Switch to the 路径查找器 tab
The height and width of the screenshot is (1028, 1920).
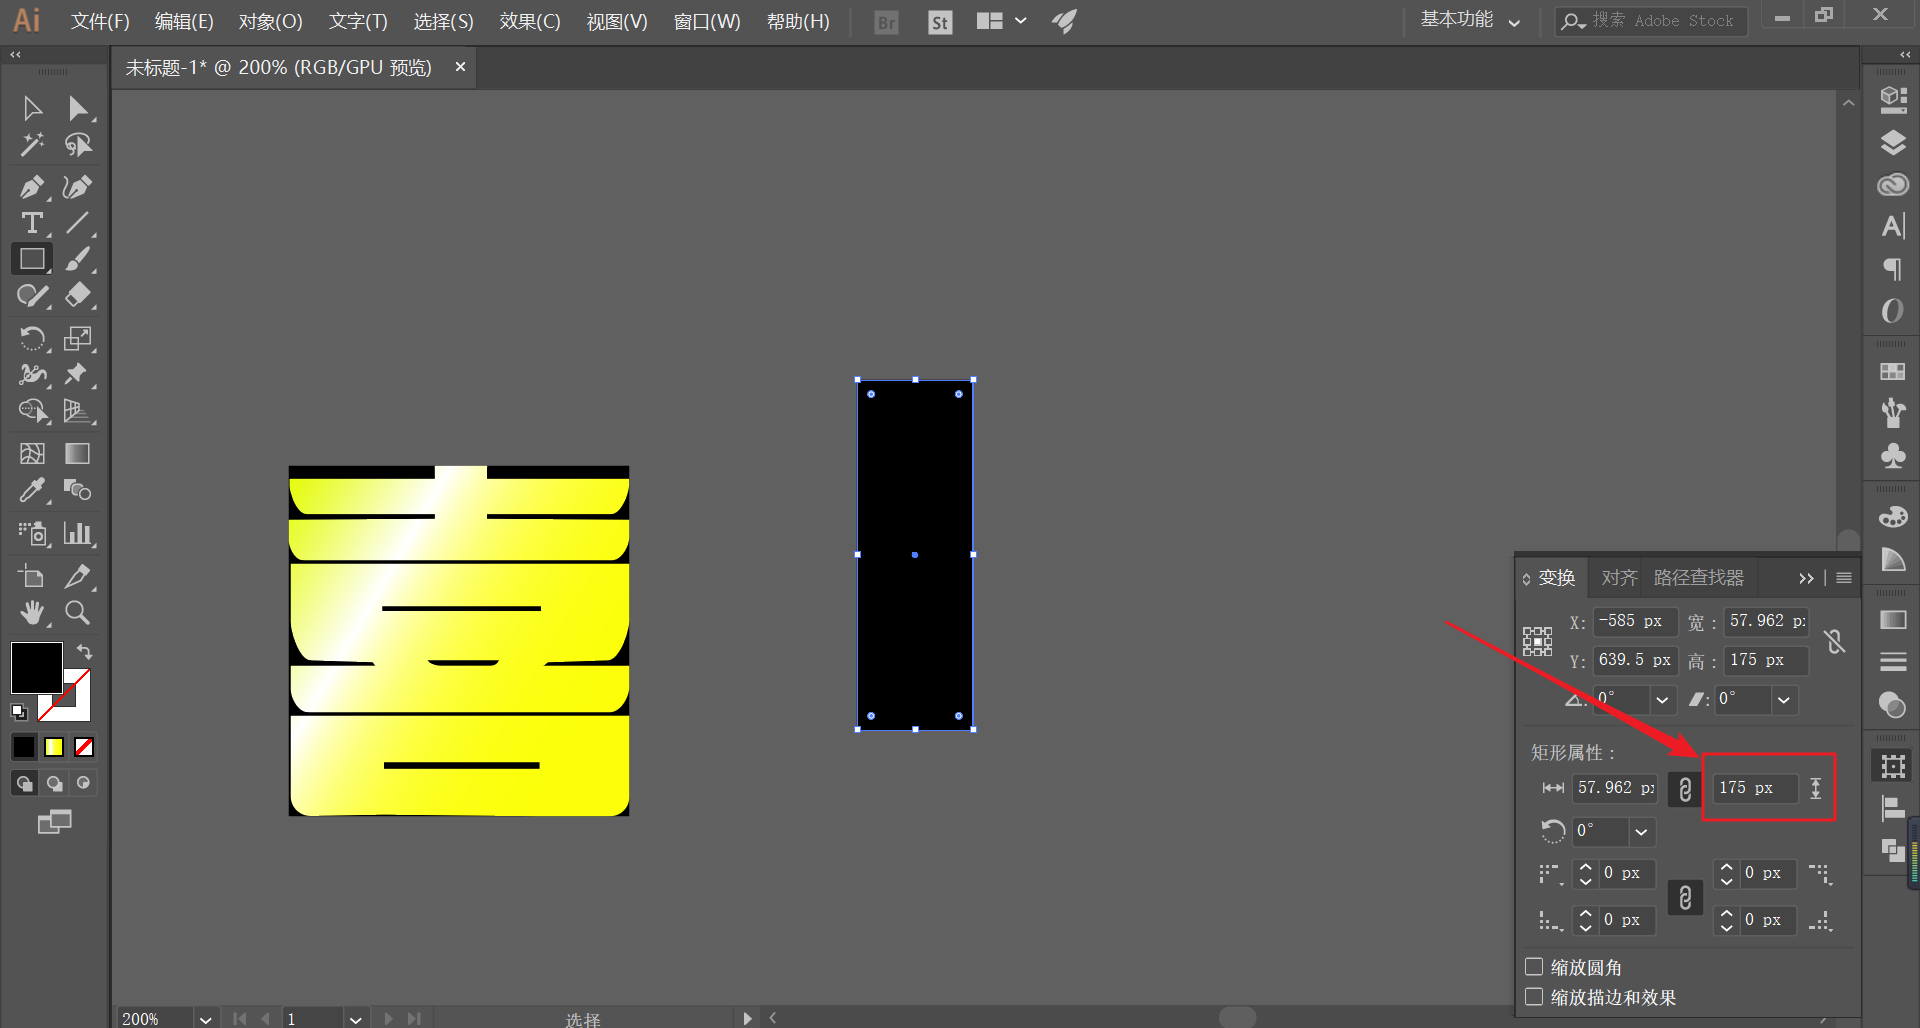click(x=1698, y=578)
